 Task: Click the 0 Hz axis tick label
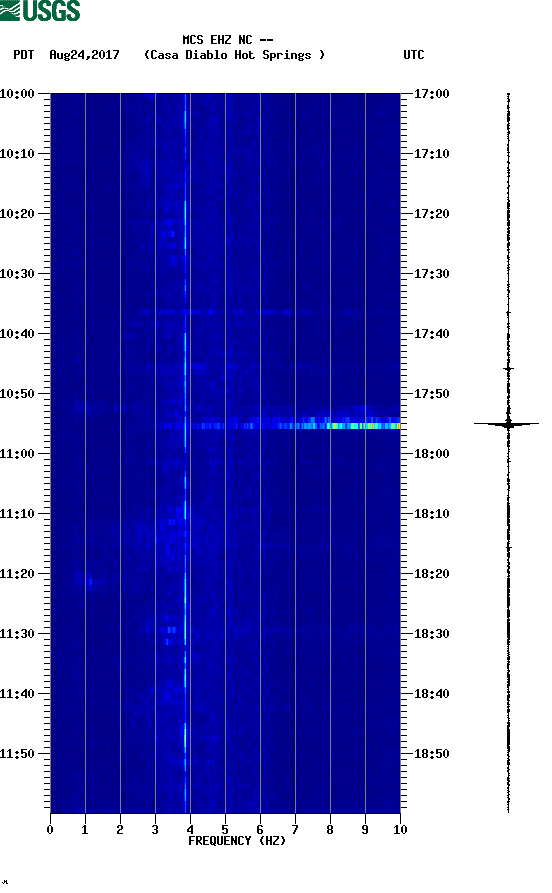[50, 829]
